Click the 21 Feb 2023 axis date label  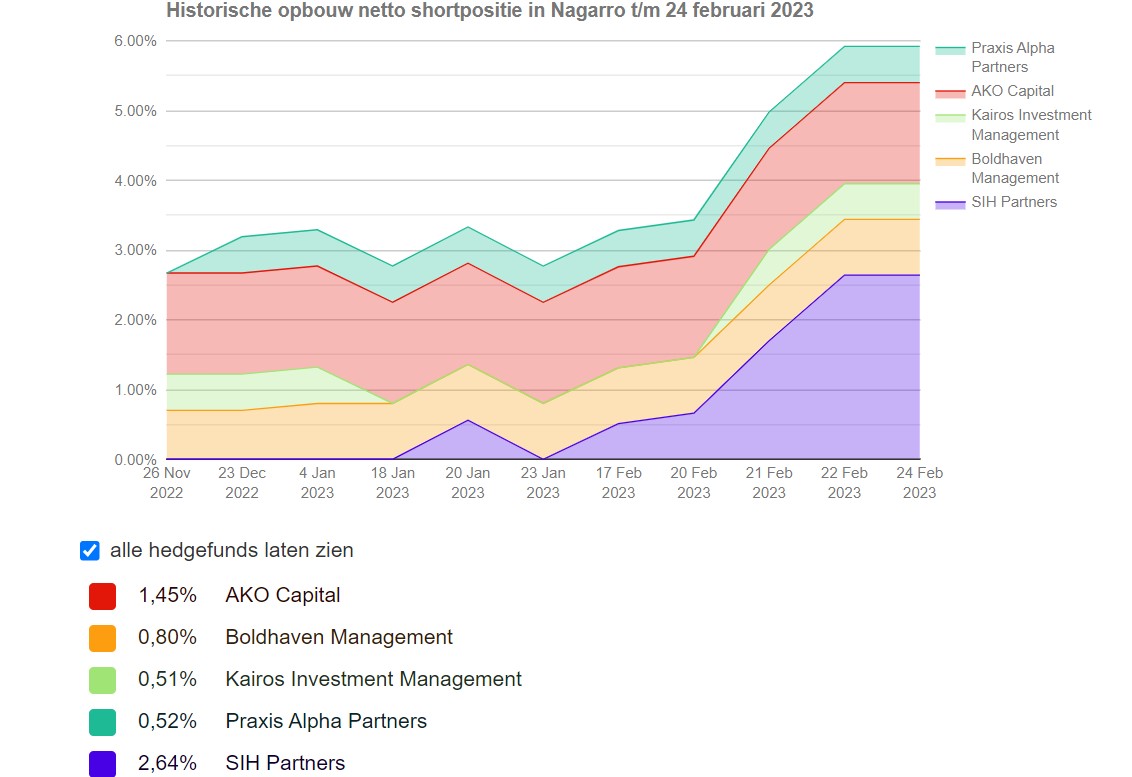click(769, 482)
